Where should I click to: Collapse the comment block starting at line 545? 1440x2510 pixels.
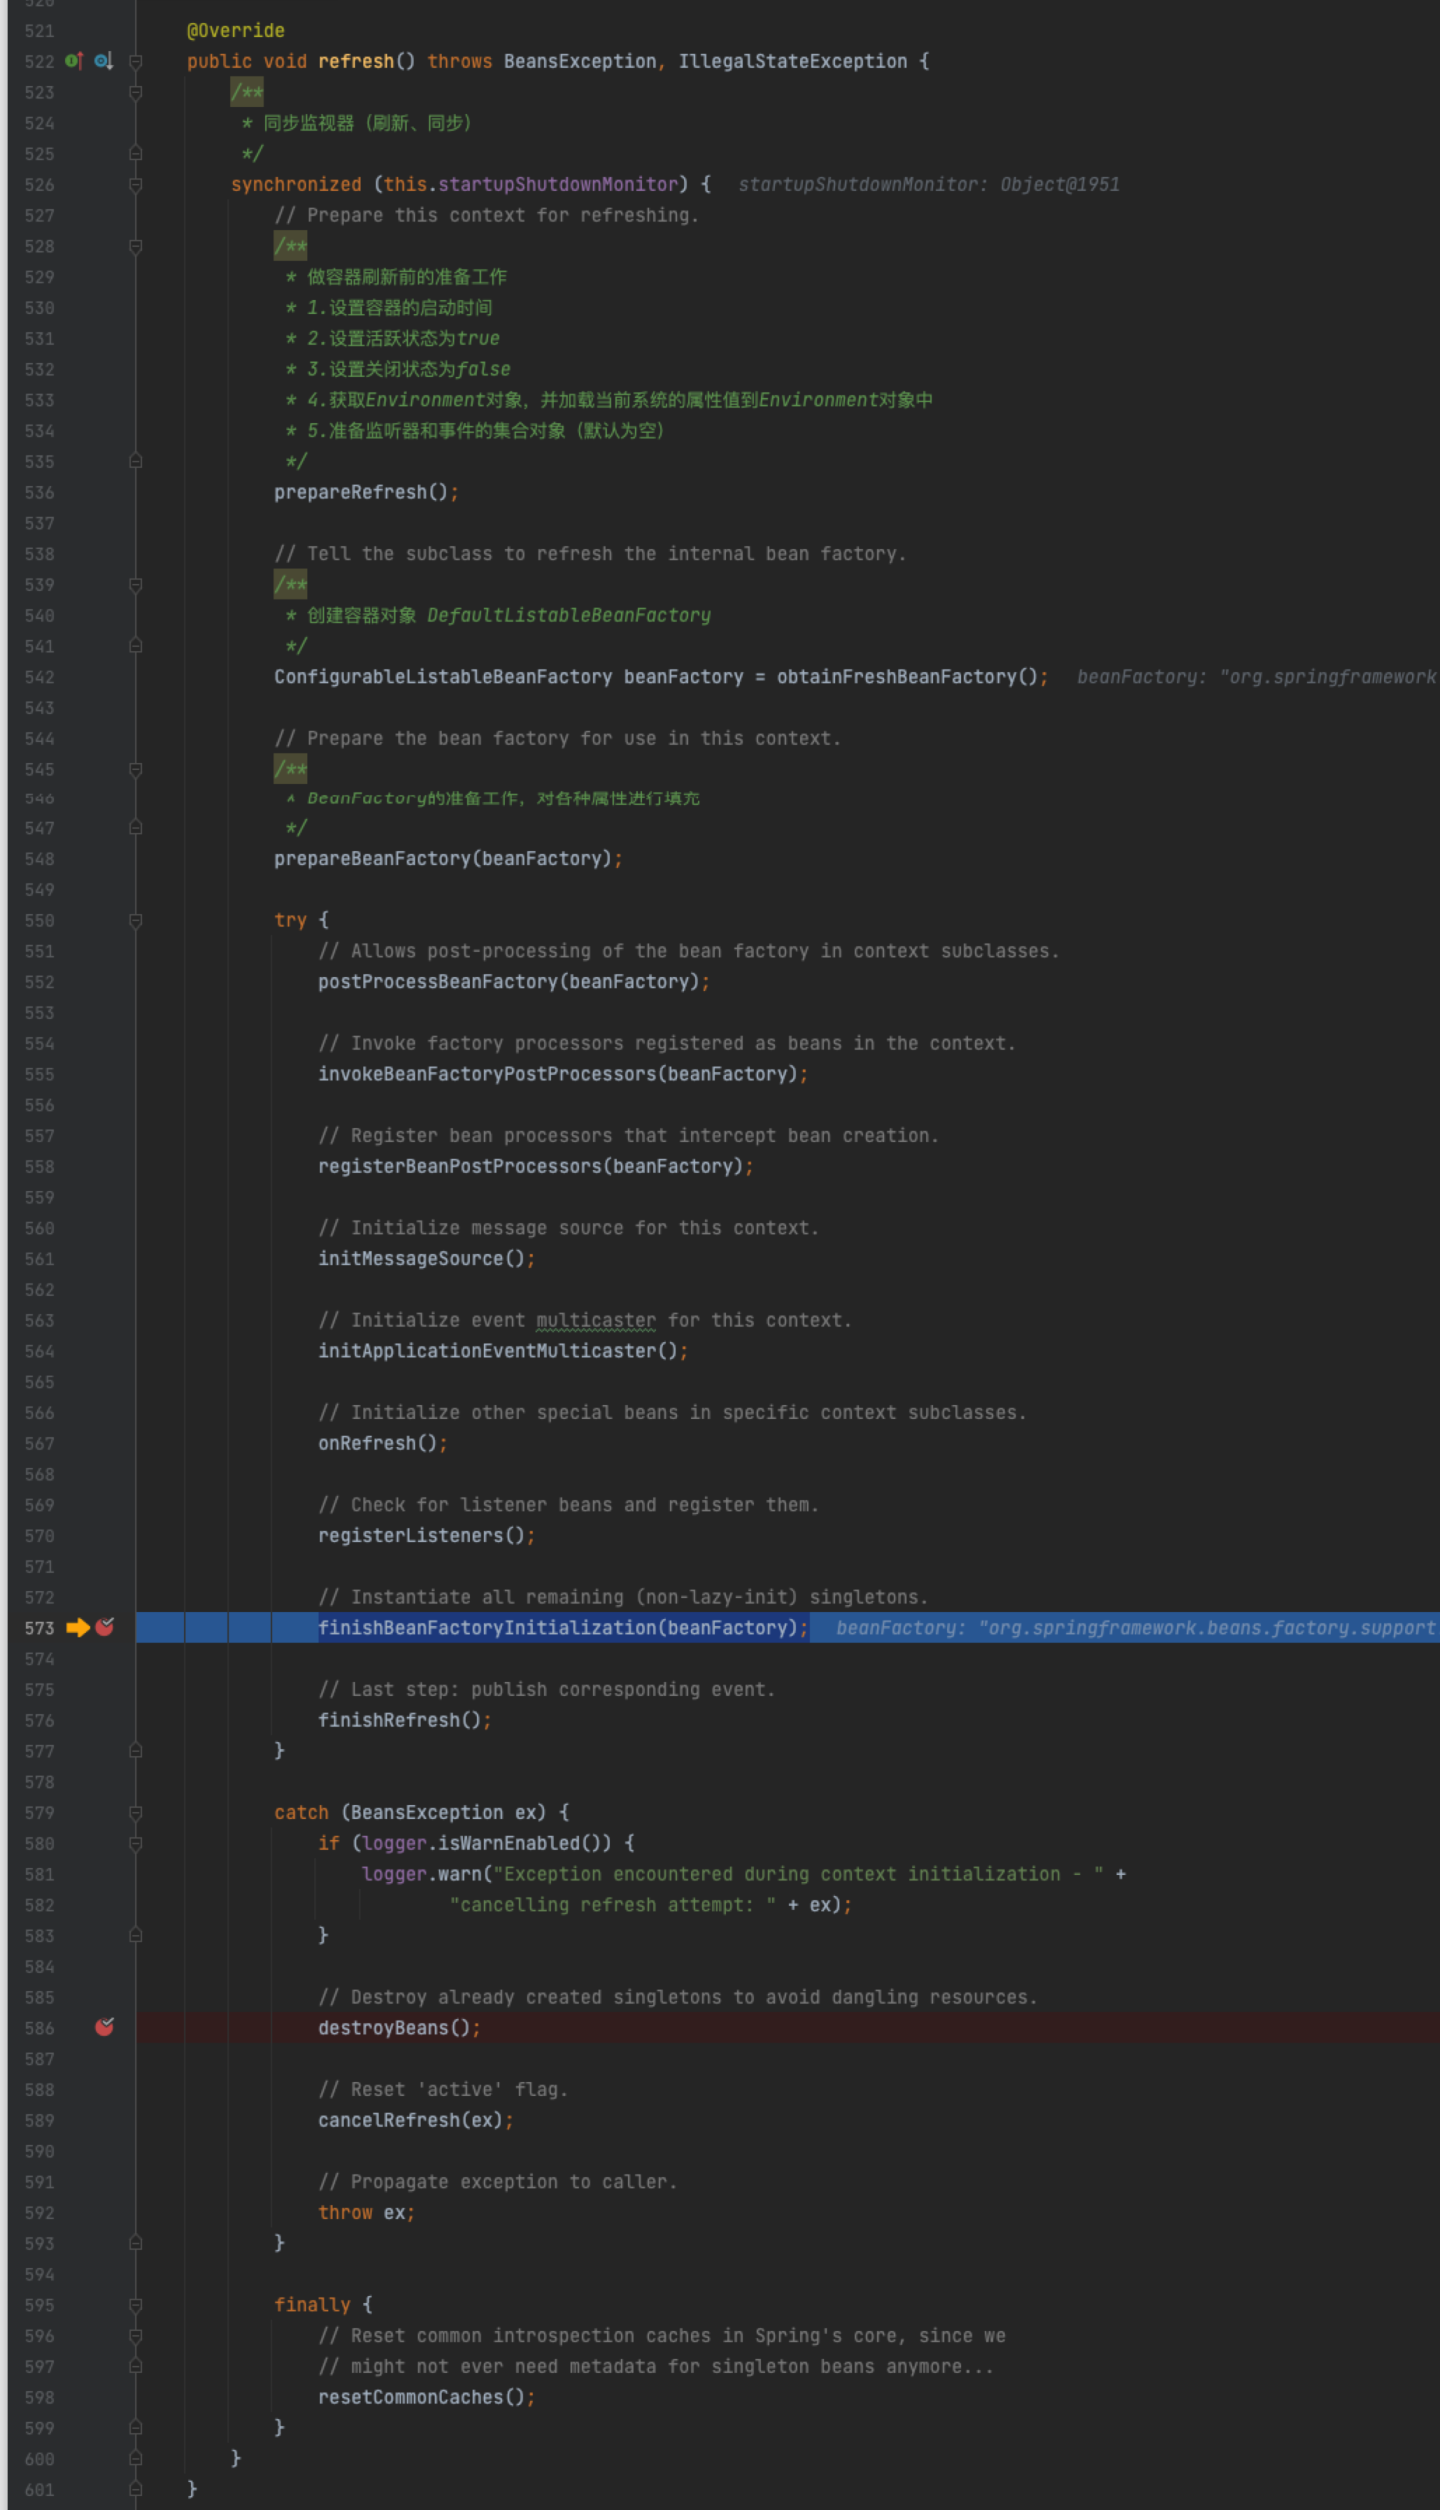pos(136,770)
